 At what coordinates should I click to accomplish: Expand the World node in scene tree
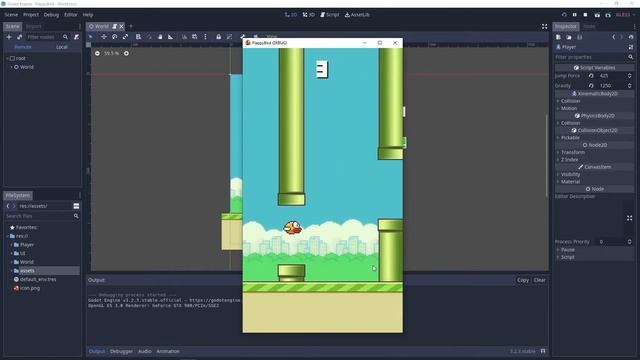(11, 67)
